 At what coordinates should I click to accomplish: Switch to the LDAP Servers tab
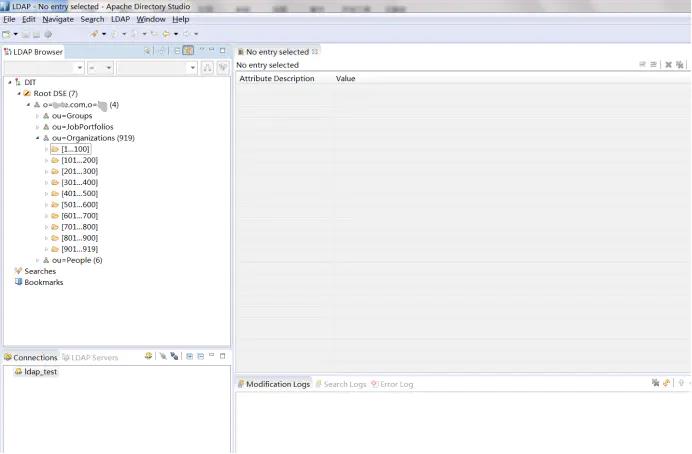click(90, 357)
